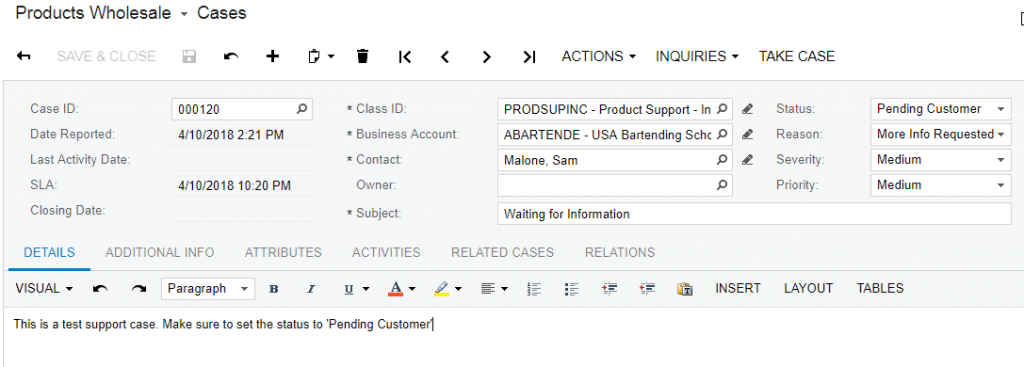Increase paragraph indent
1024x367 pixels.
pyautogui.click(x=609, y=289)
